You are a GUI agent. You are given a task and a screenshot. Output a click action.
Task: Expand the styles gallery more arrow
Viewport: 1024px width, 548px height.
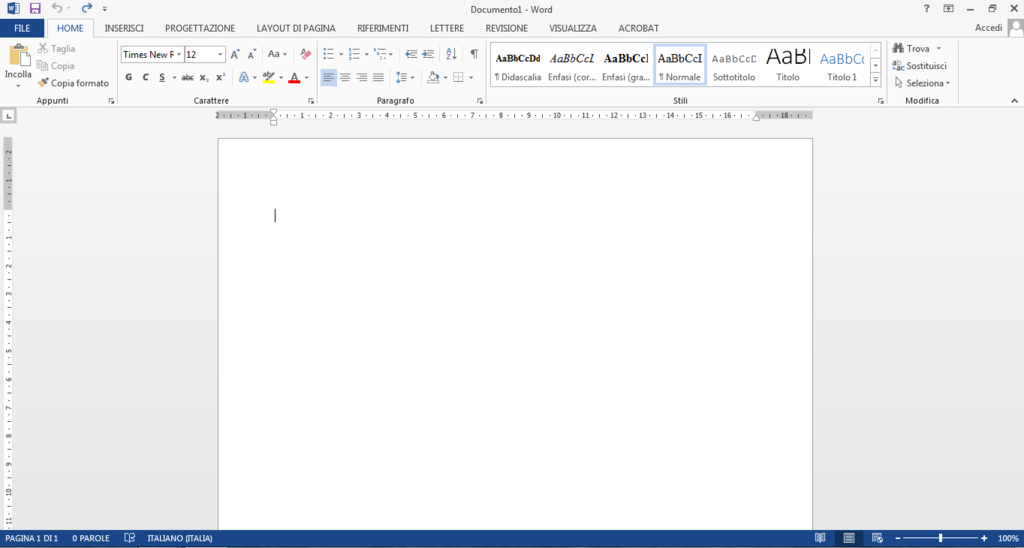[876, 80]
